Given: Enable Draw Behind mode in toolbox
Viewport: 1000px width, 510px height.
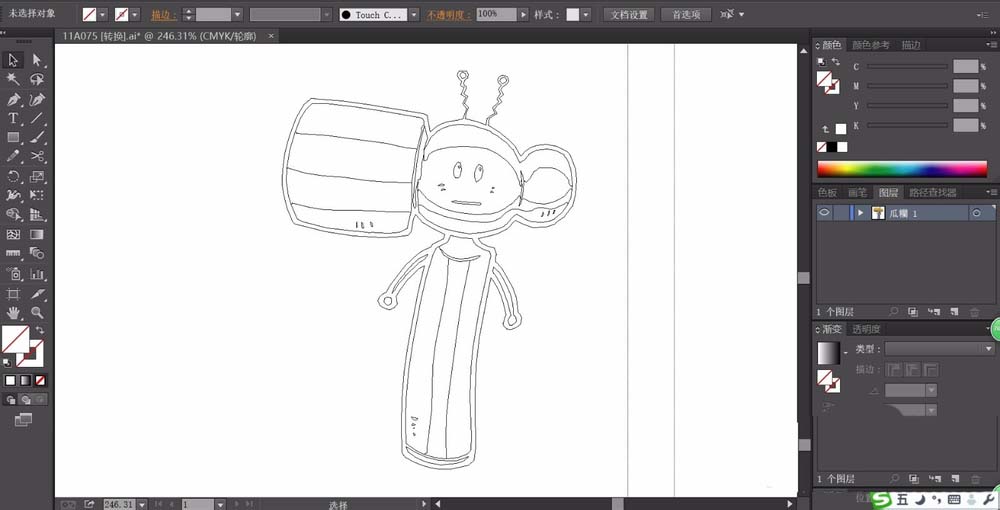Looking at the screenshot, I should (x=26, y=400).
